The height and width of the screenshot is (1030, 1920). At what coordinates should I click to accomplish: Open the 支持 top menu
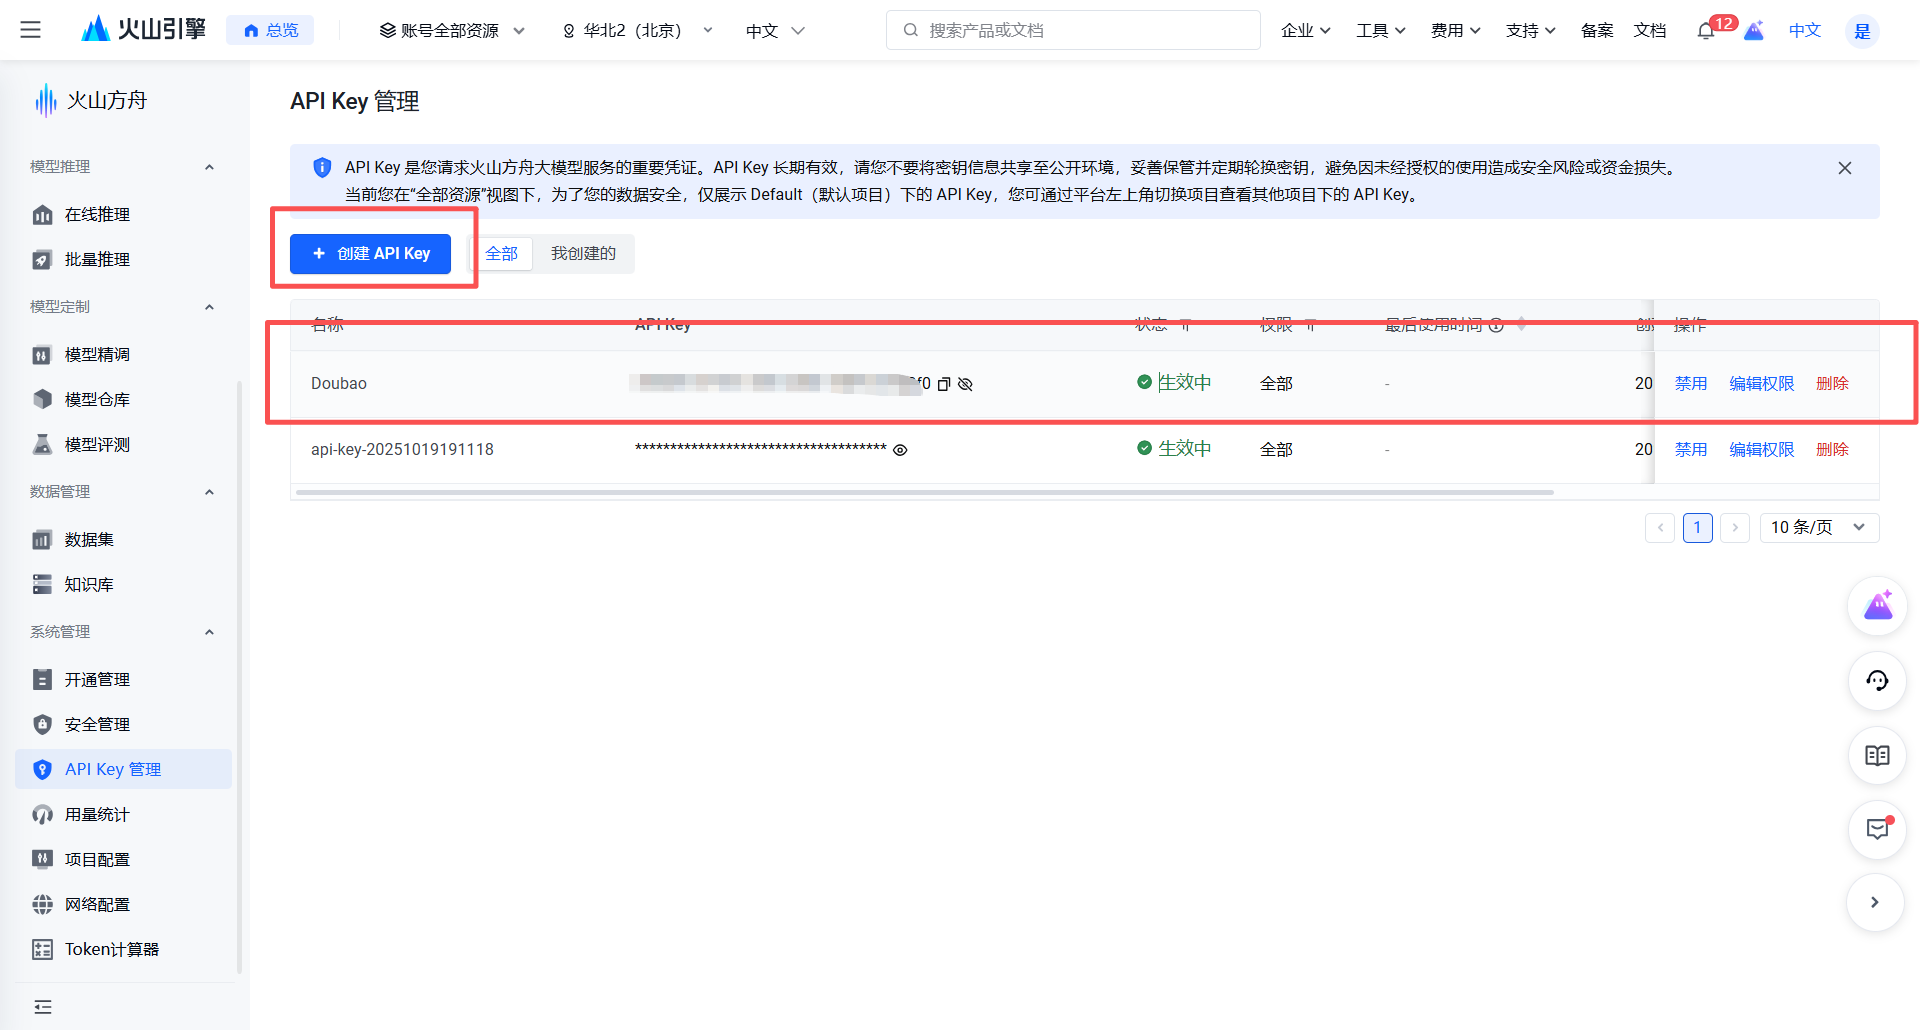pos(1530,31)
